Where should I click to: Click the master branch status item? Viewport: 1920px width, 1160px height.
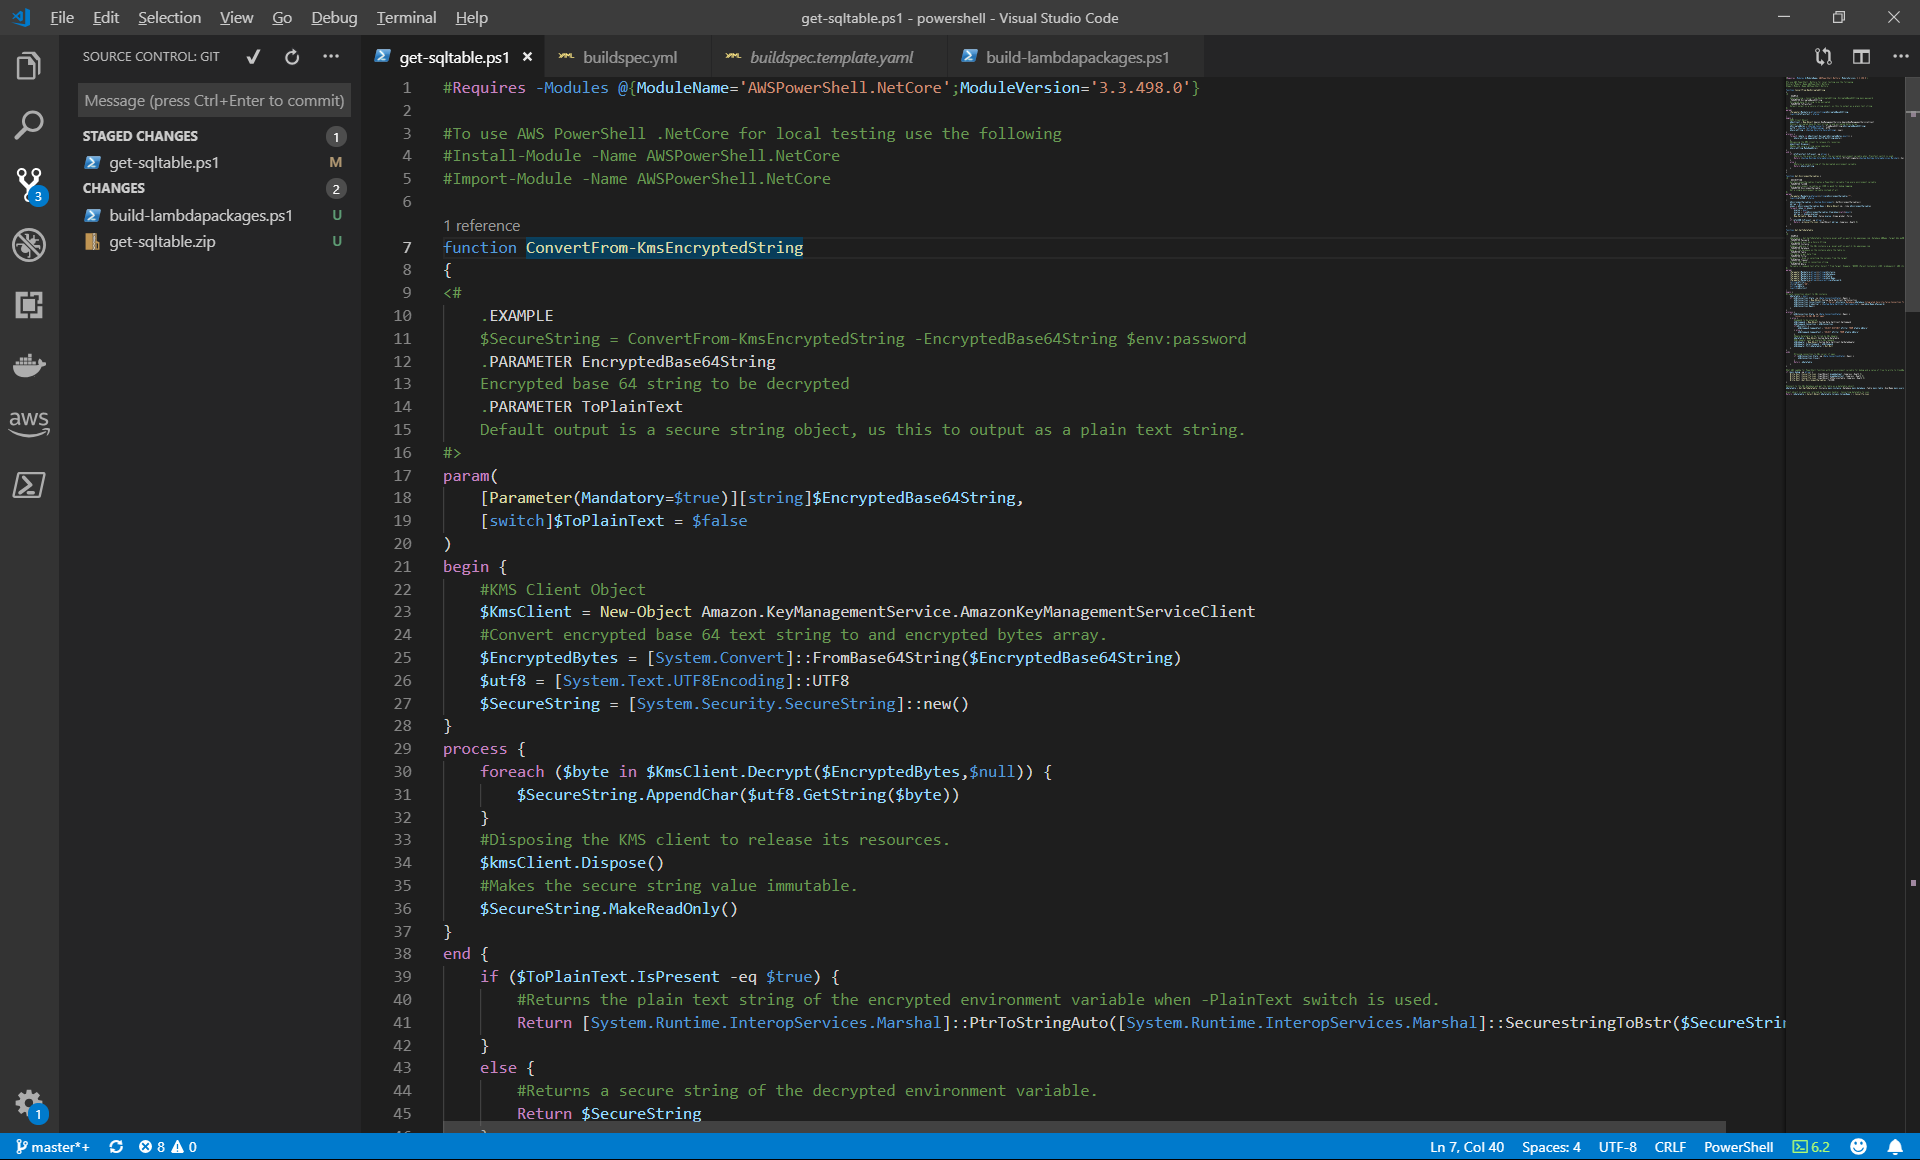pyautogui.click(x=53, y=1147)
